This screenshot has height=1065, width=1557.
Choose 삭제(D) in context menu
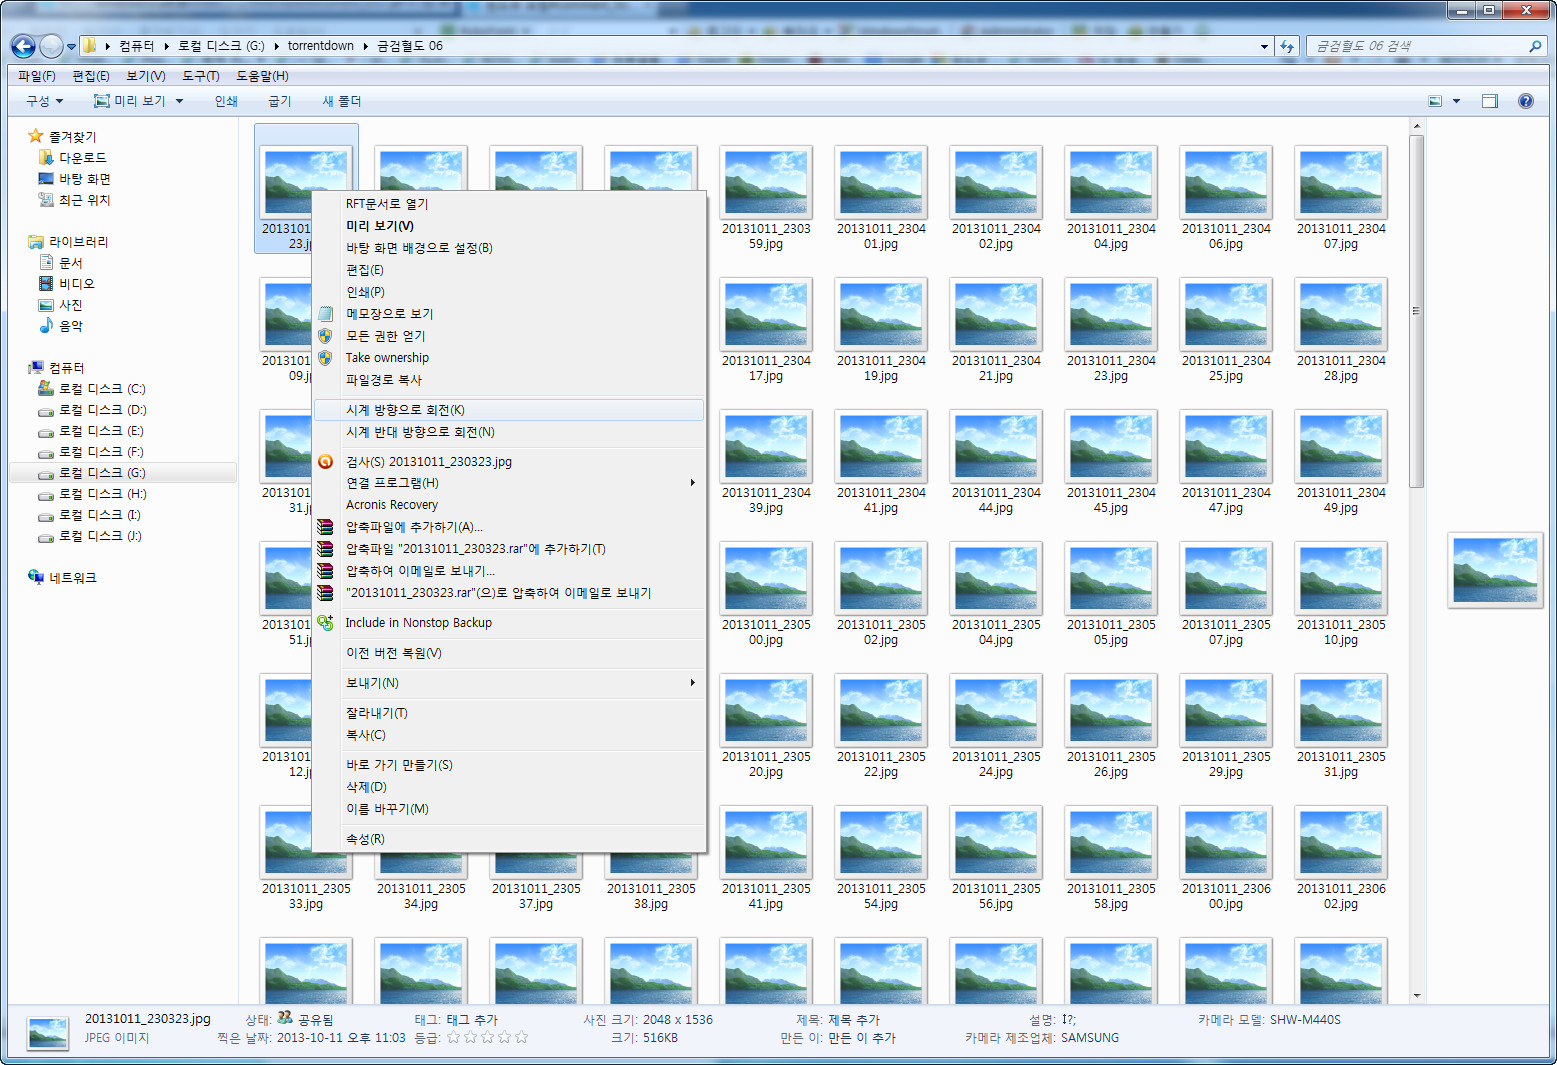(x=508, y=787)
